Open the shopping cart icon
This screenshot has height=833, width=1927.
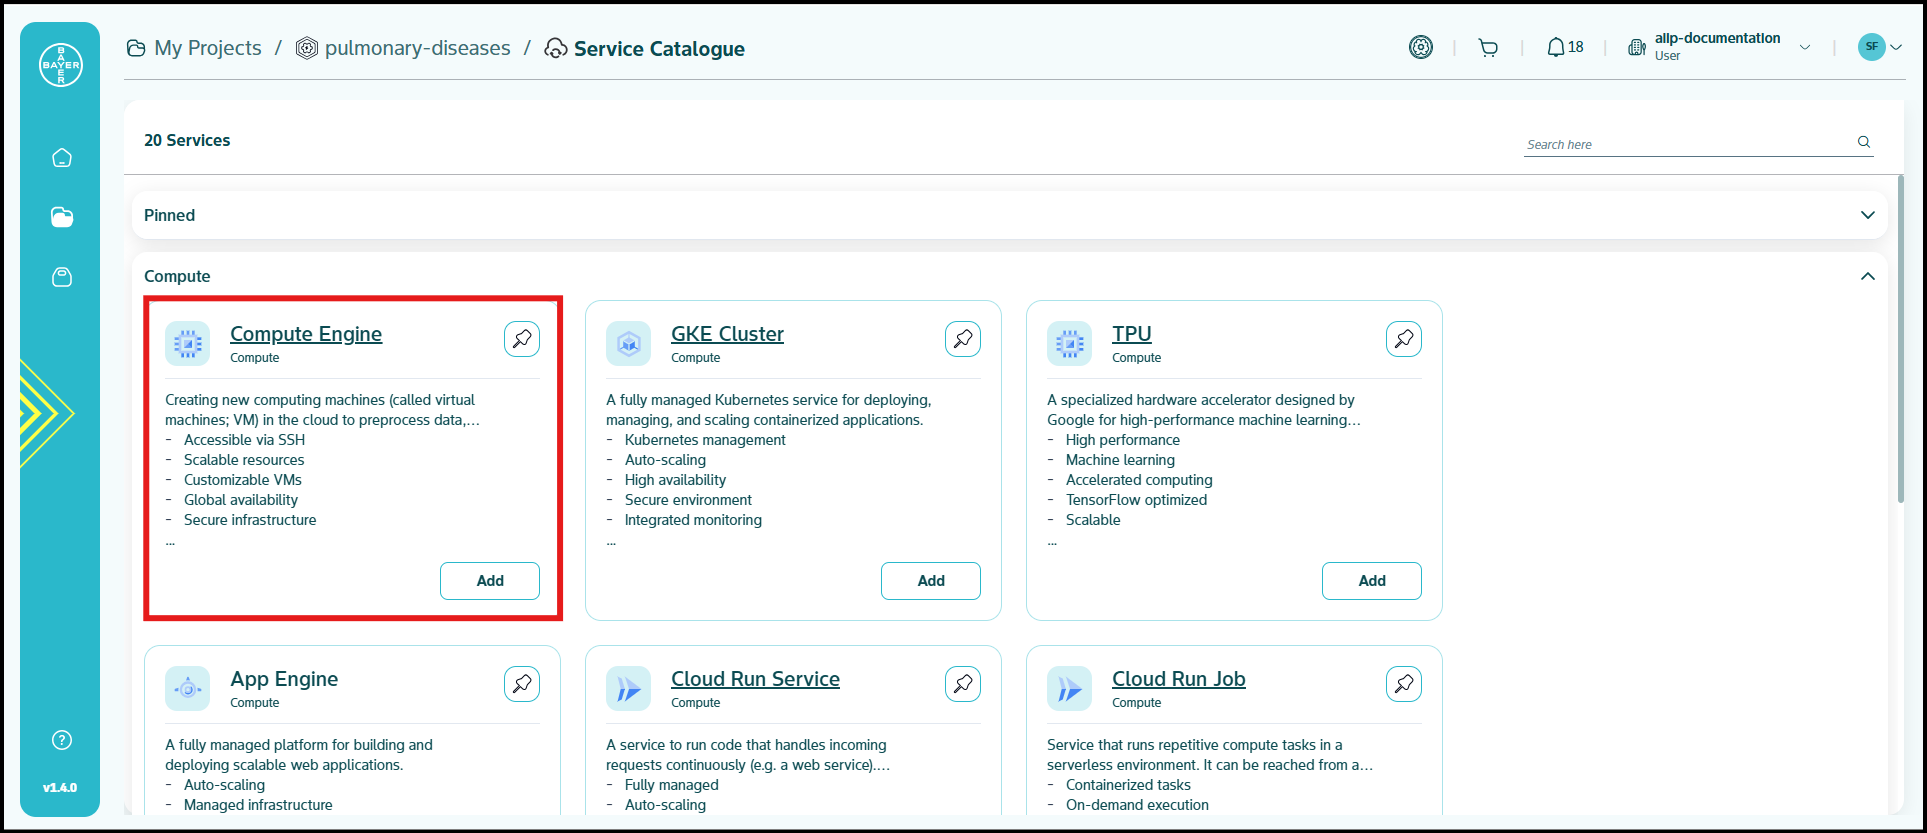click(x=1488, y=48)
